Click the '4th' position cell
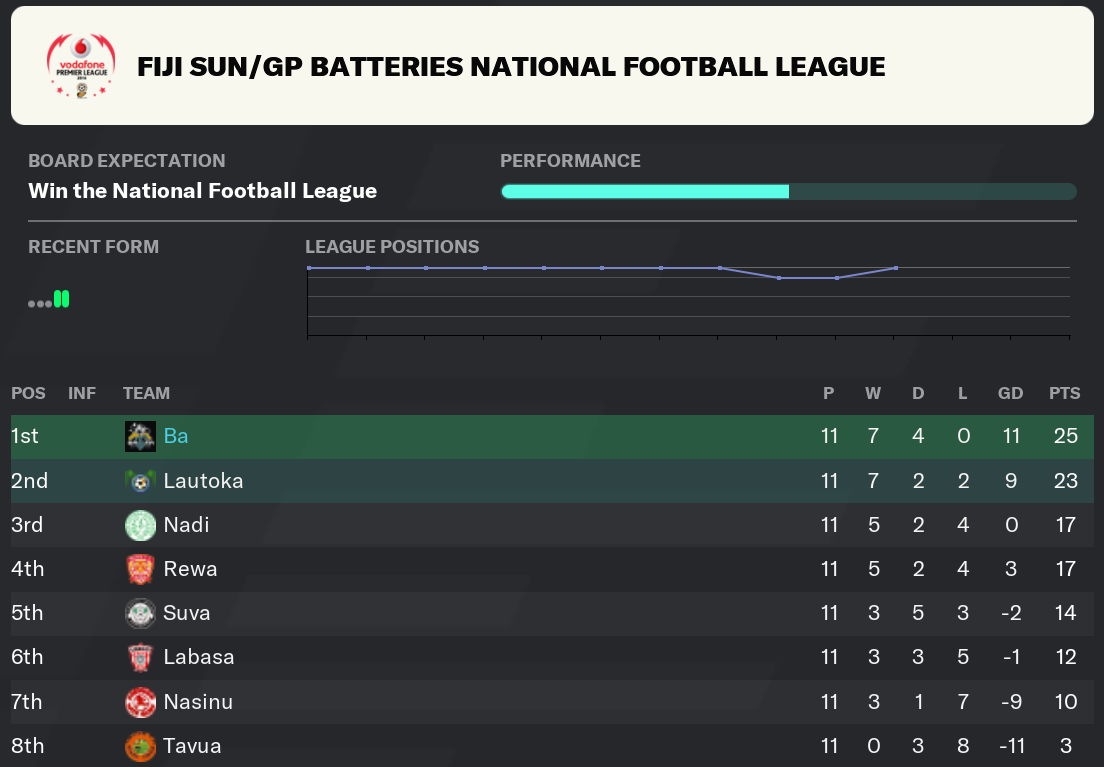The width and height of the screenshot is (1104, 767). pyautogui.click(x=27, y=569)
